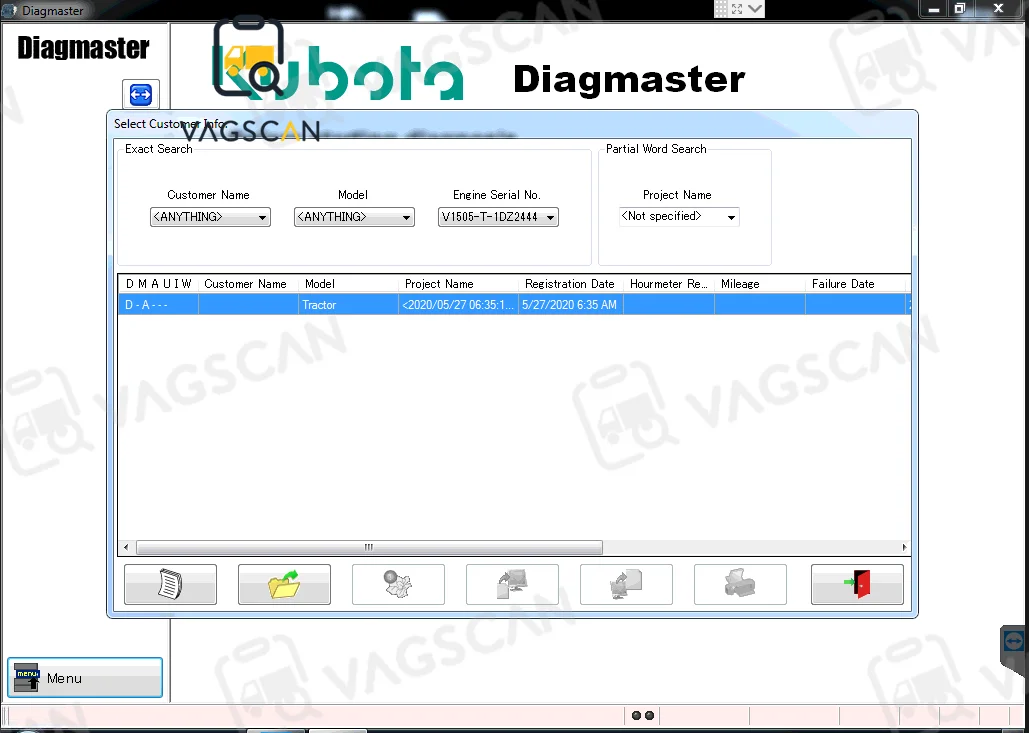1029x733 pixels.
Task: Open the Customer Name dropdown
Action: pyautogui.click(x=210, y=217)
